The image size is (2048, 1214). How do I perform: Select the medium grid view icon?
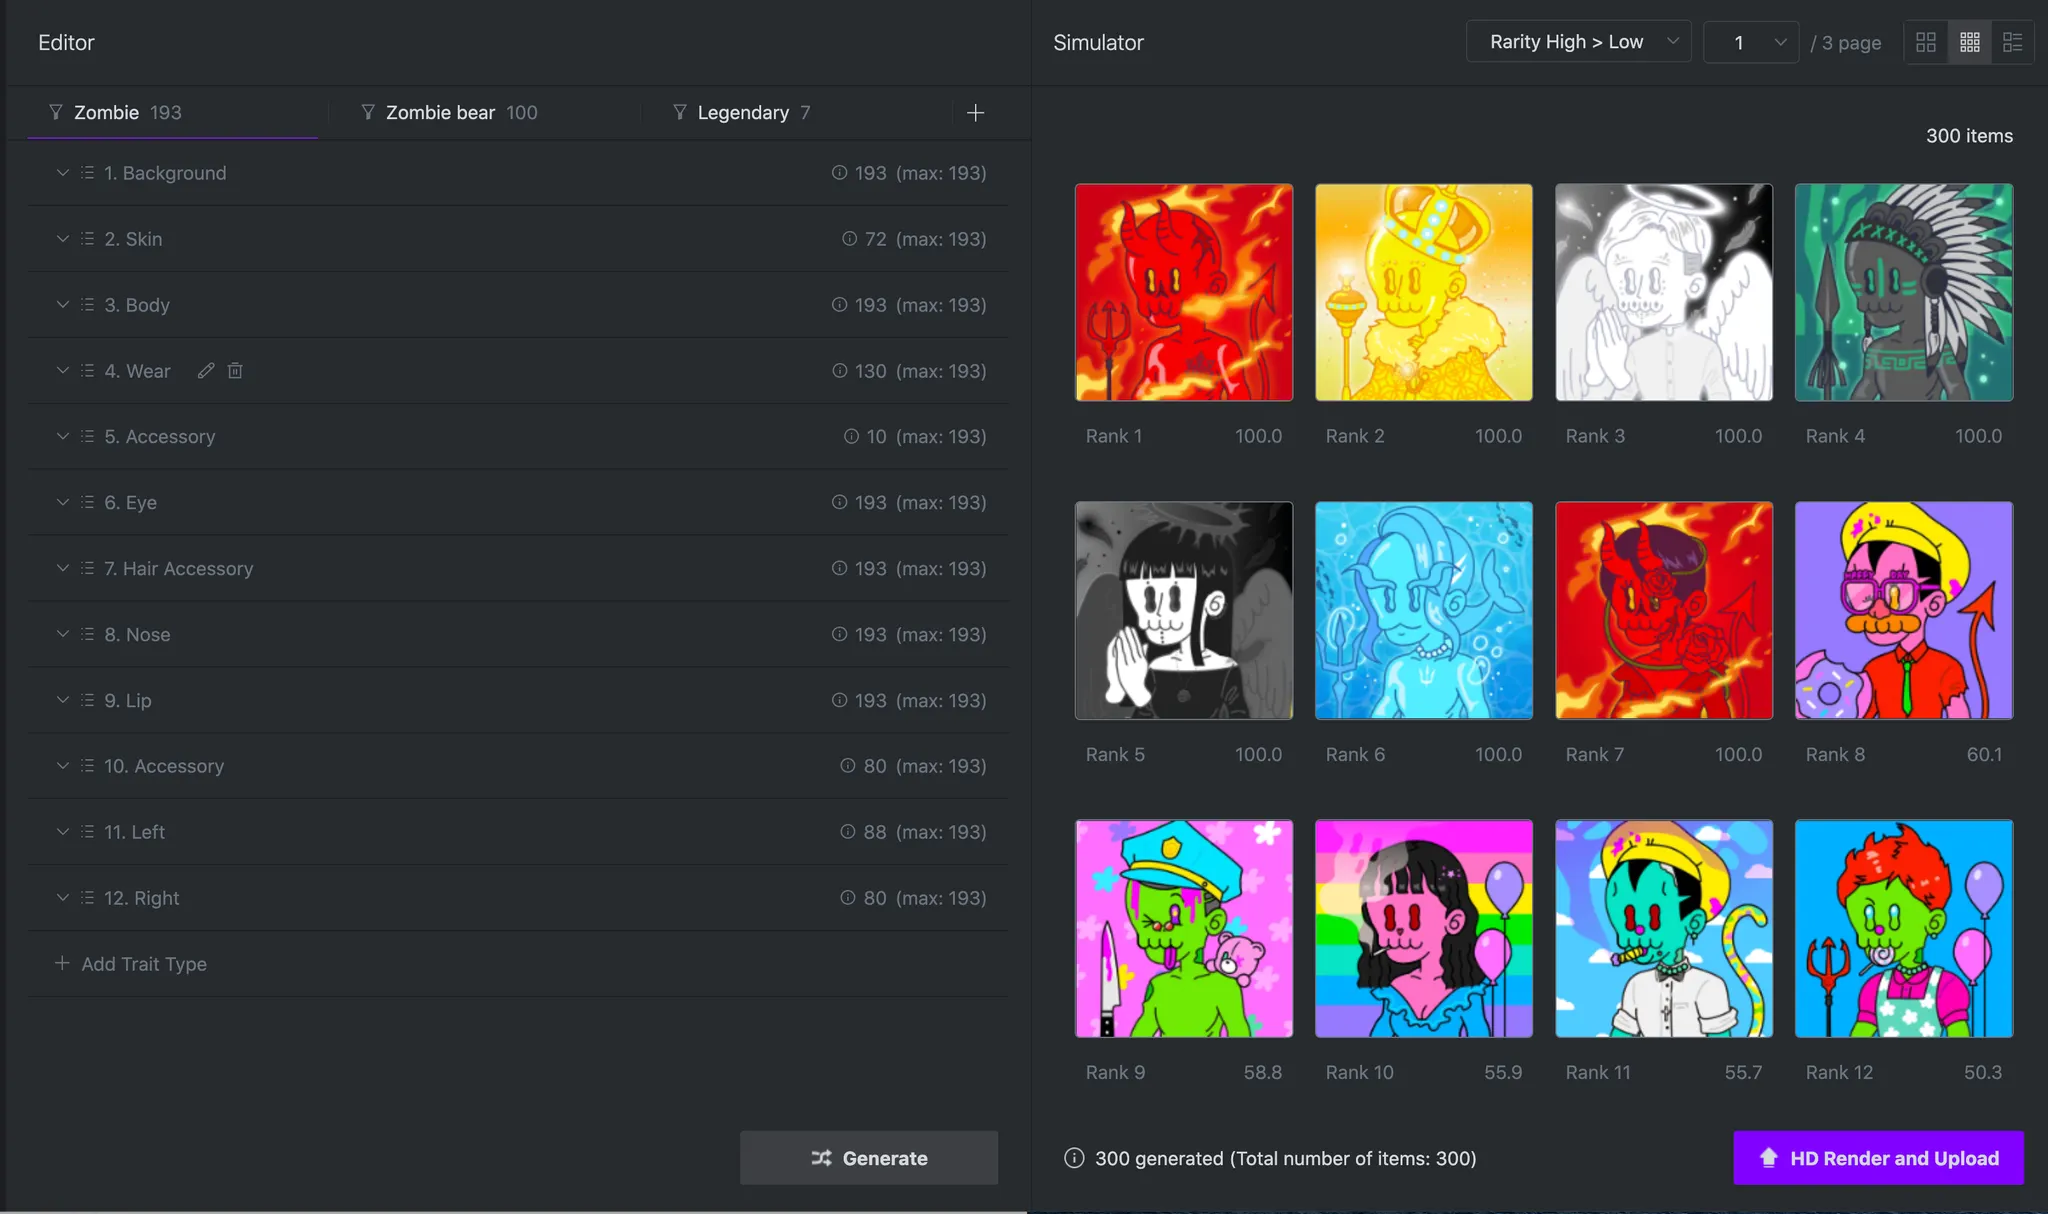[1969, 42]
